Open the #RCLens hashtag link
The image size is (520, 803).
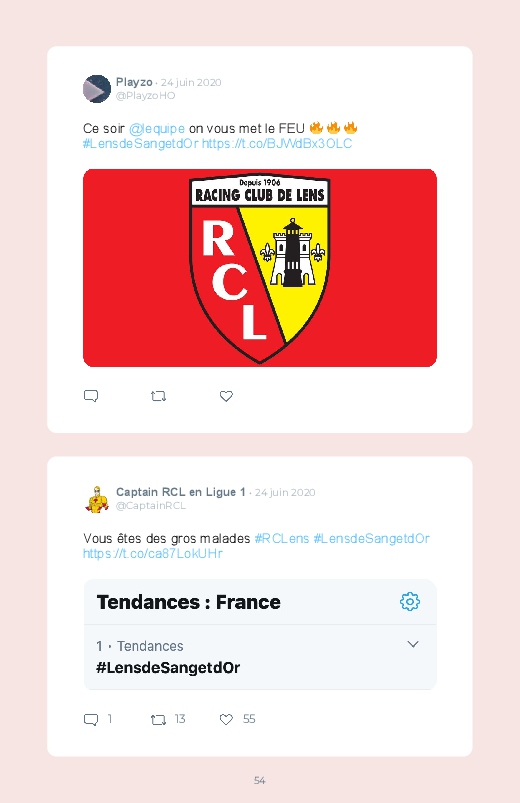tap(282, 538)
